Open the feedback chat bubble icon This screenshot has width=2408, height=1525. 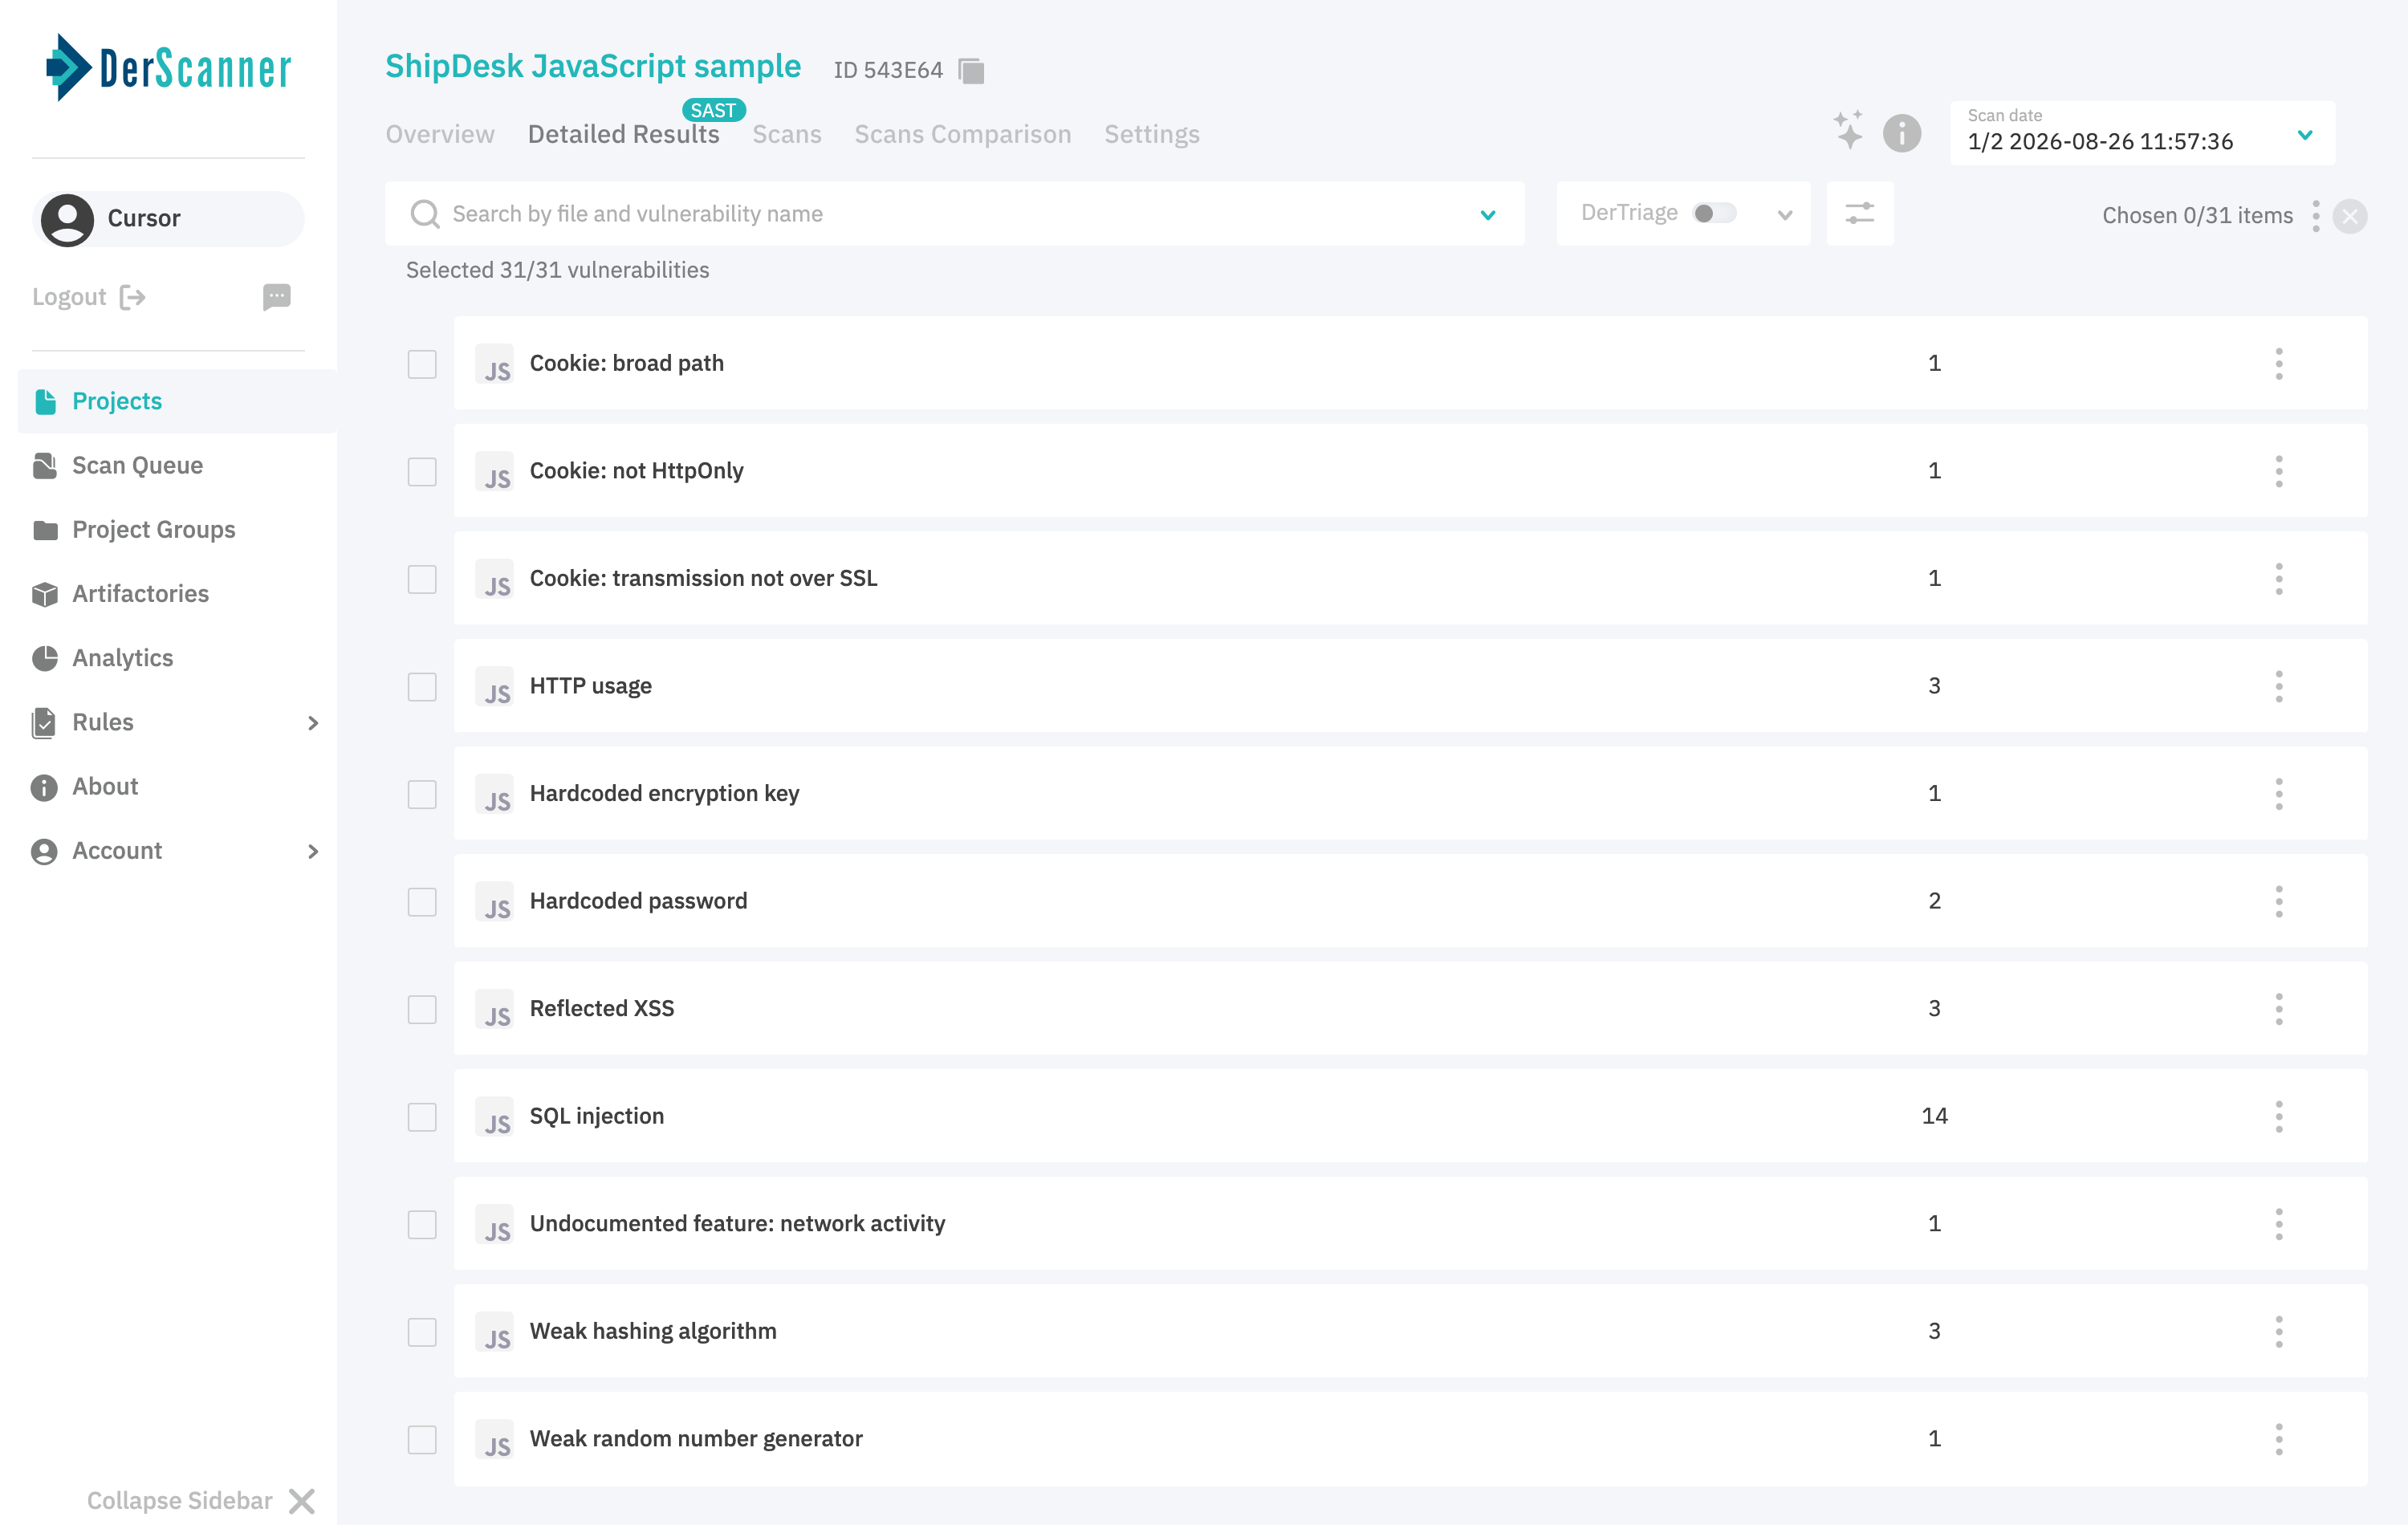click(x=277, y=297)
